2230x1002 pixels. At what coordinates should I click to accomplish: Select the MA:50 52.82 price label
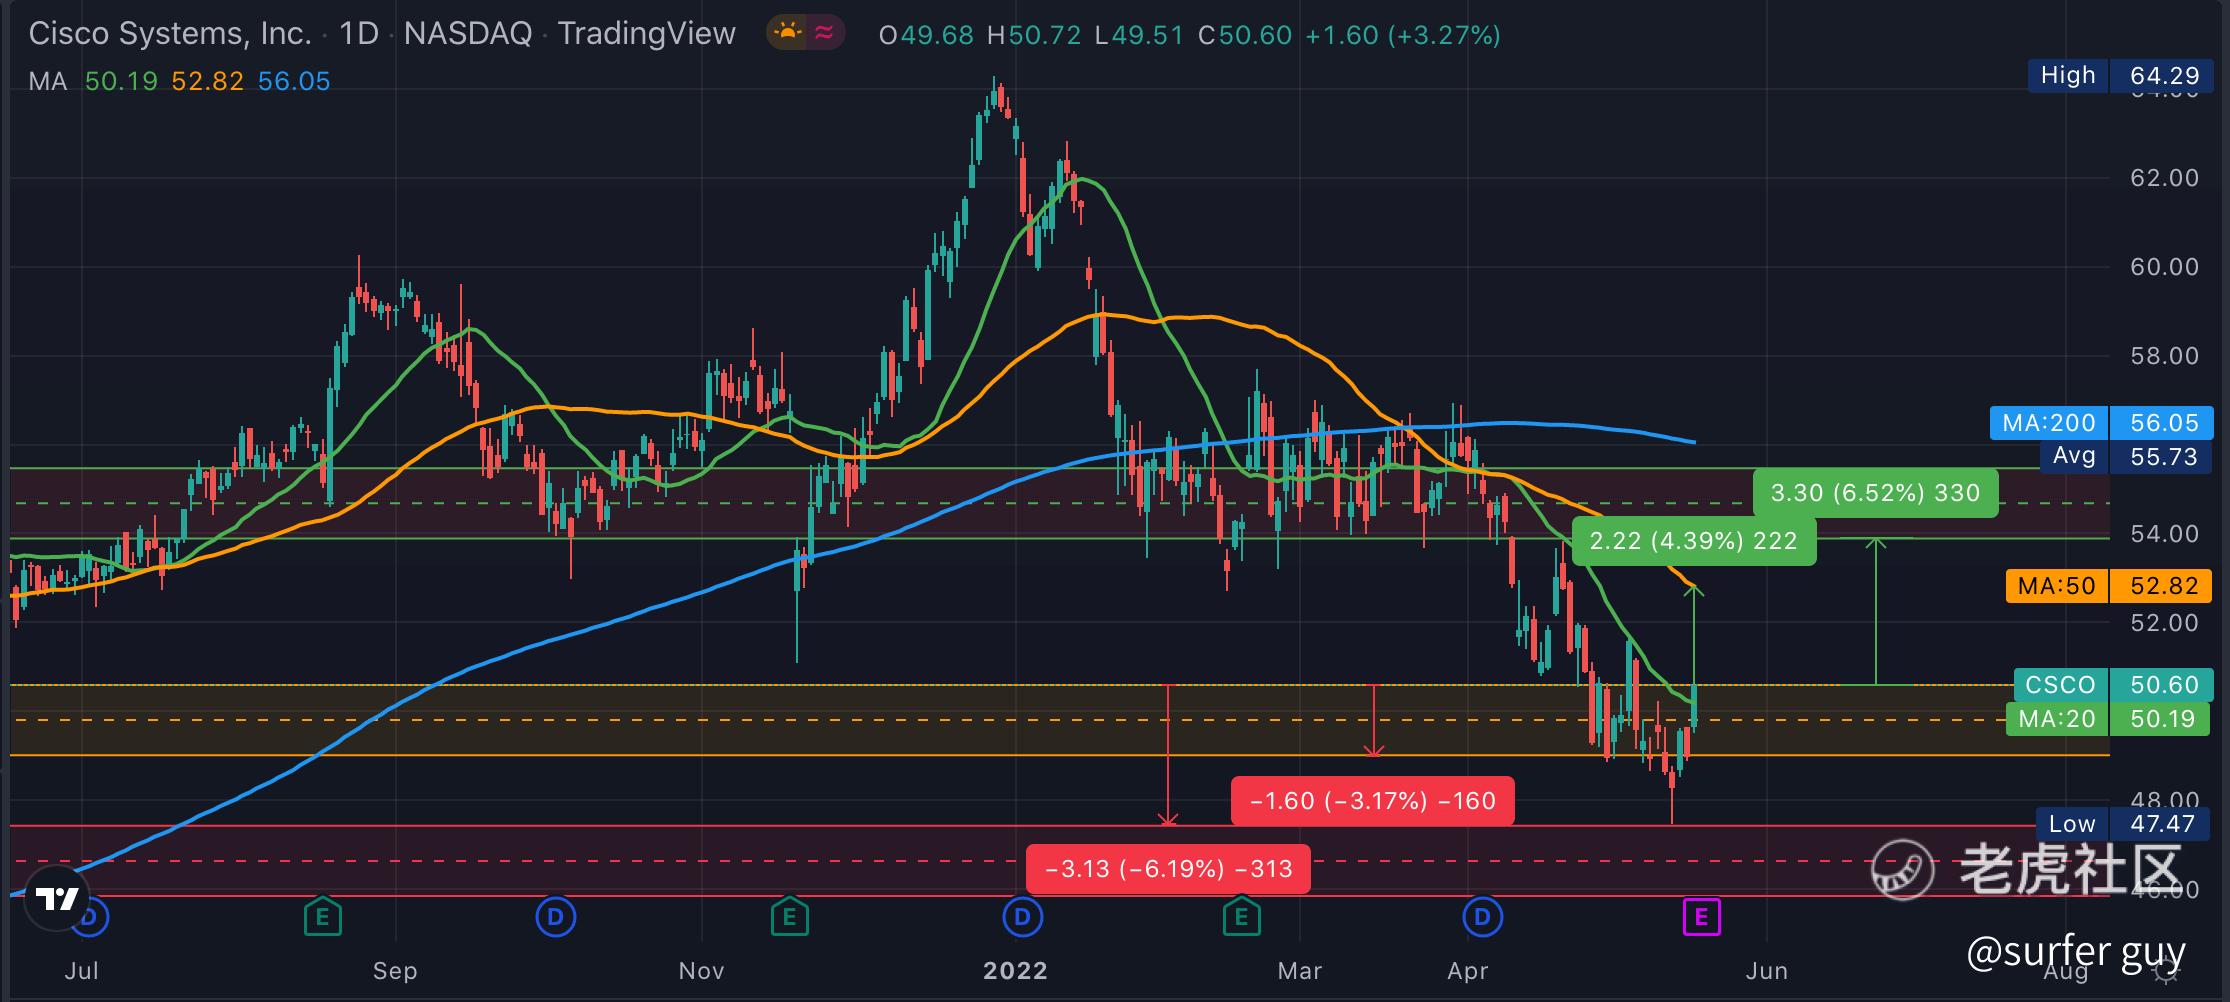point(2109,586)
